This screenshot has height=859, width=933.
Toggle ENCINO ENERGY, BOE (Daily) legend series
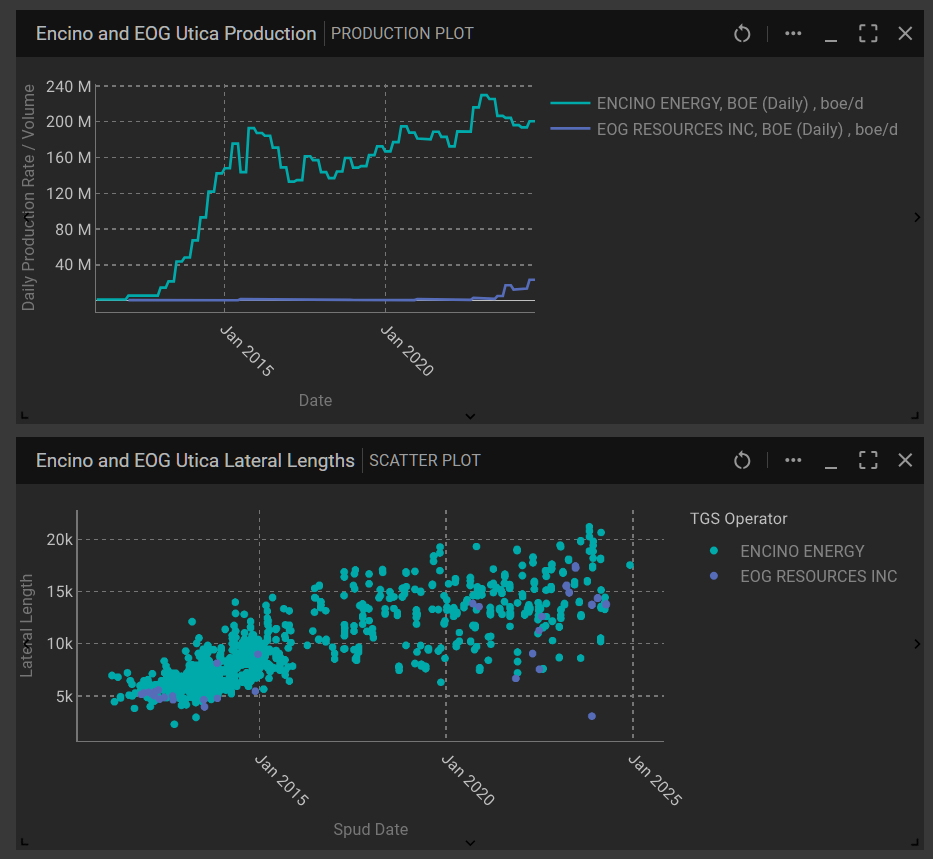(707, 104)
